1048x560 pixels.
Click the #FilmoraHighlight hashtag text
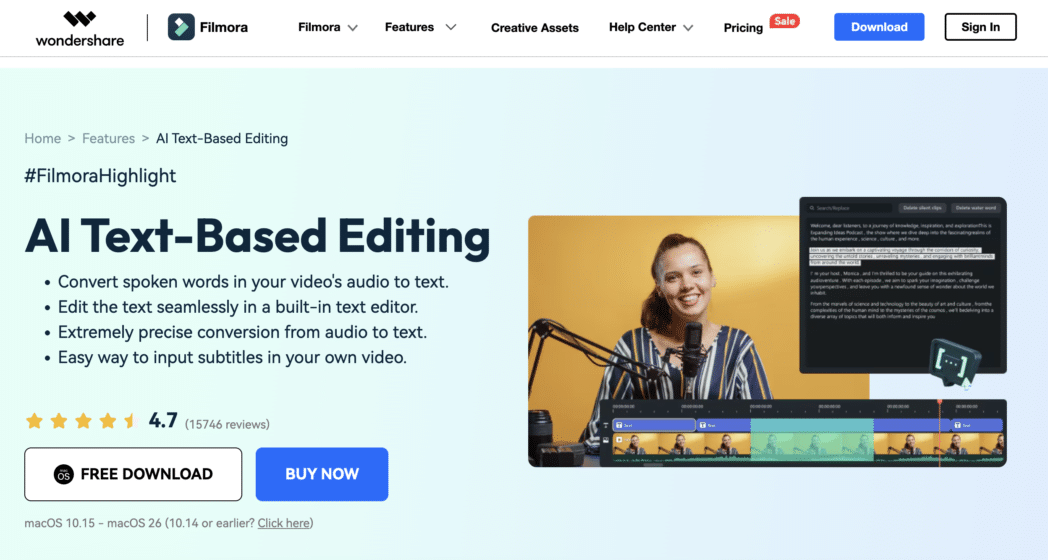click(x=100, y=176)
